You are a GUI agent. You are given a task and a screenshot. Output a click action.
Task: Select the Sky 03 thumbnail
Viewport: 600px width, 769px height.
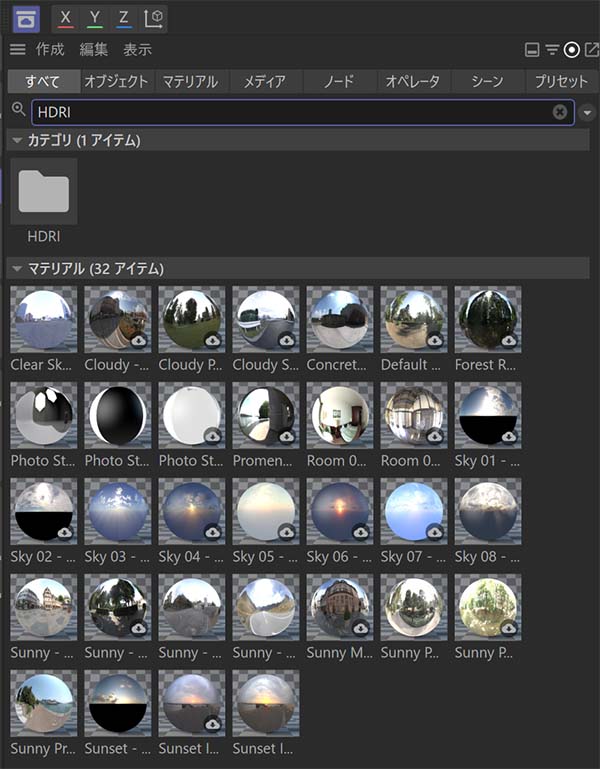point(118,512)
